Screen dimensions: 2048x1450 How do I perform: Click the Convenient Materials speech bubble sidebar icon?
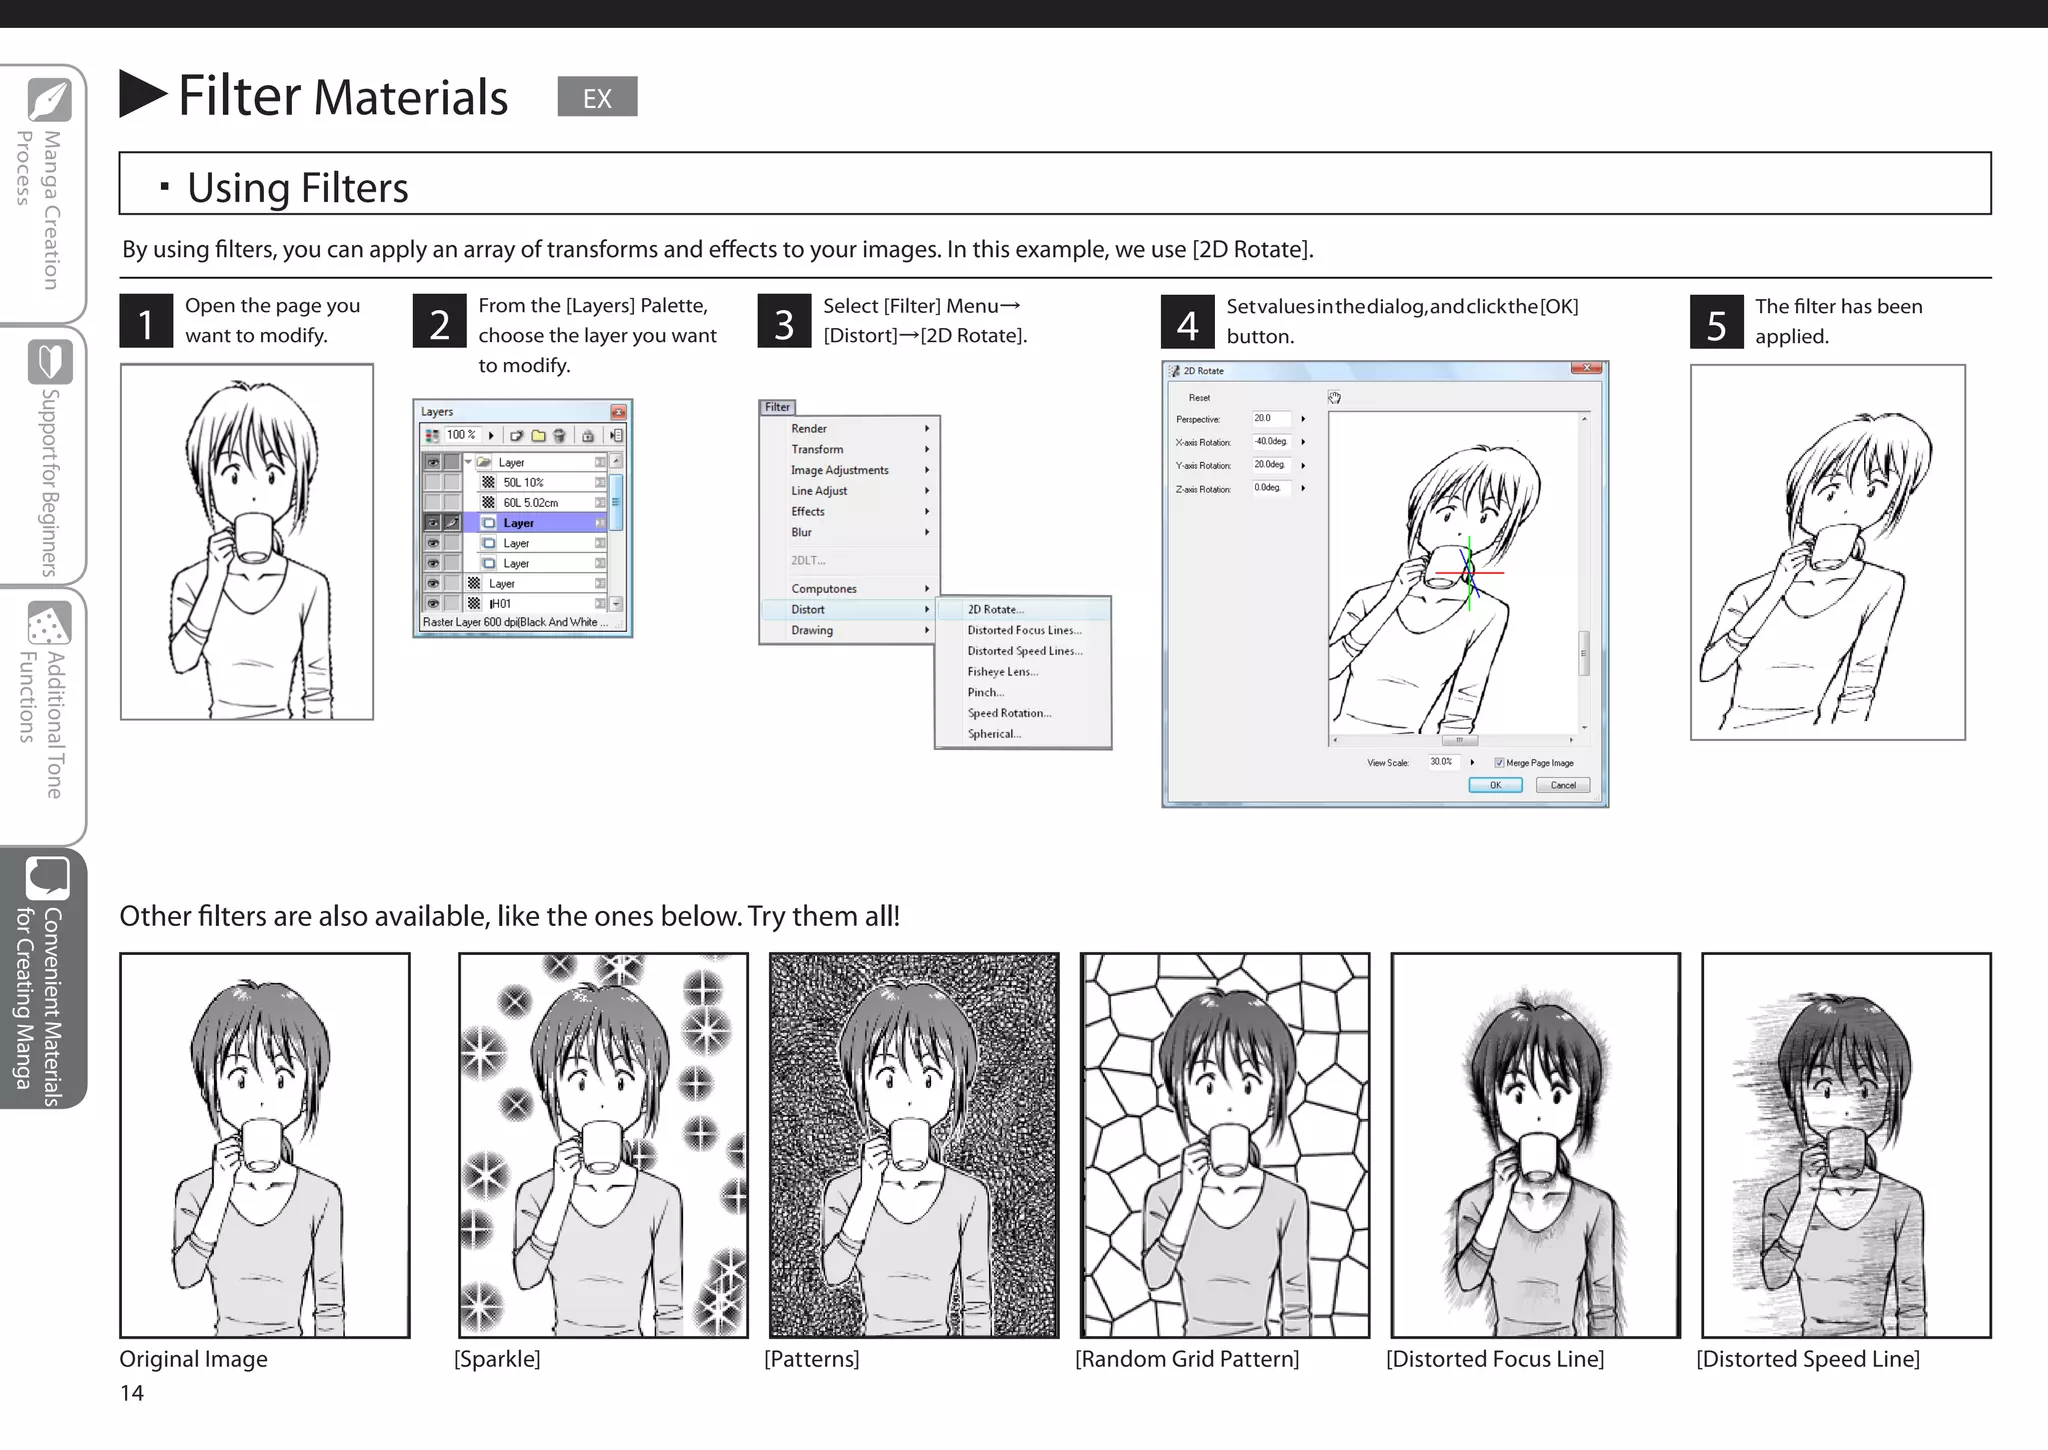pyautogui.click(x=47, y=877)
